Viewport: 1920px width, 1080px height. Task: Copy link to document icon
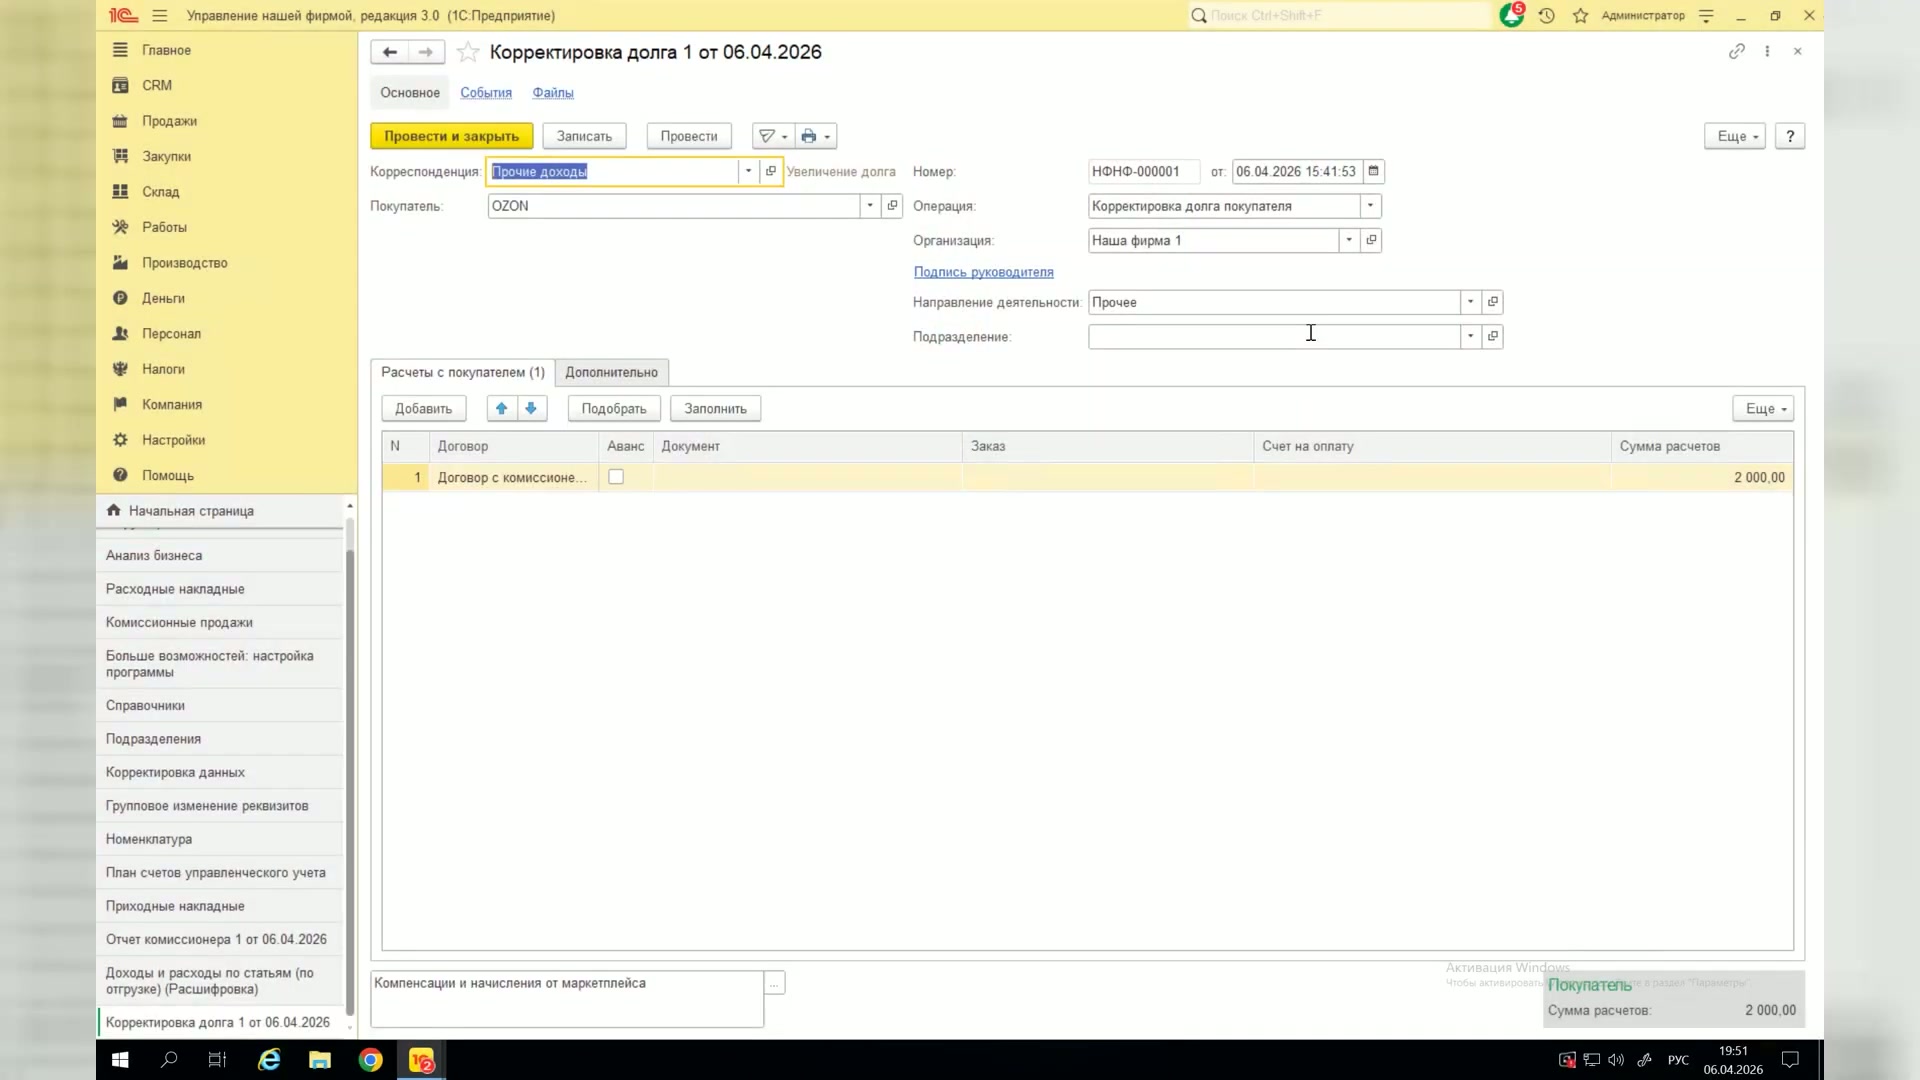click(x=1736, y=51)
